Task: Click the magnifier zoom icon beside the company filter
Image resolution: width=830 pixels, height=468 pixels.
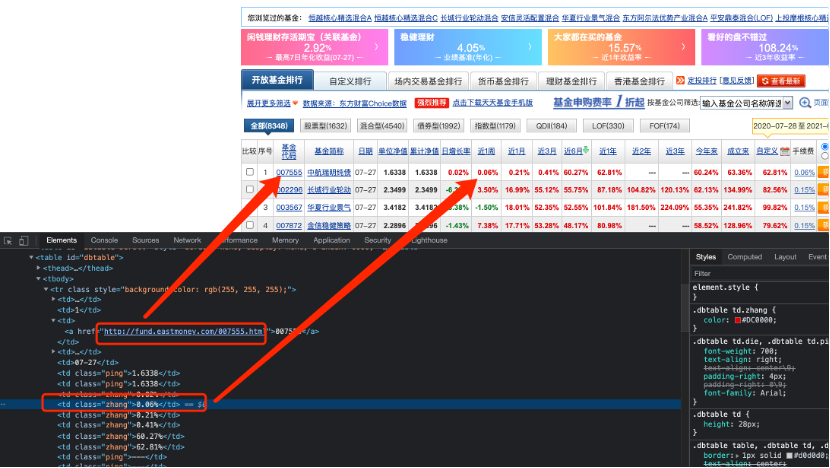Action: click(x=805, y=103)
